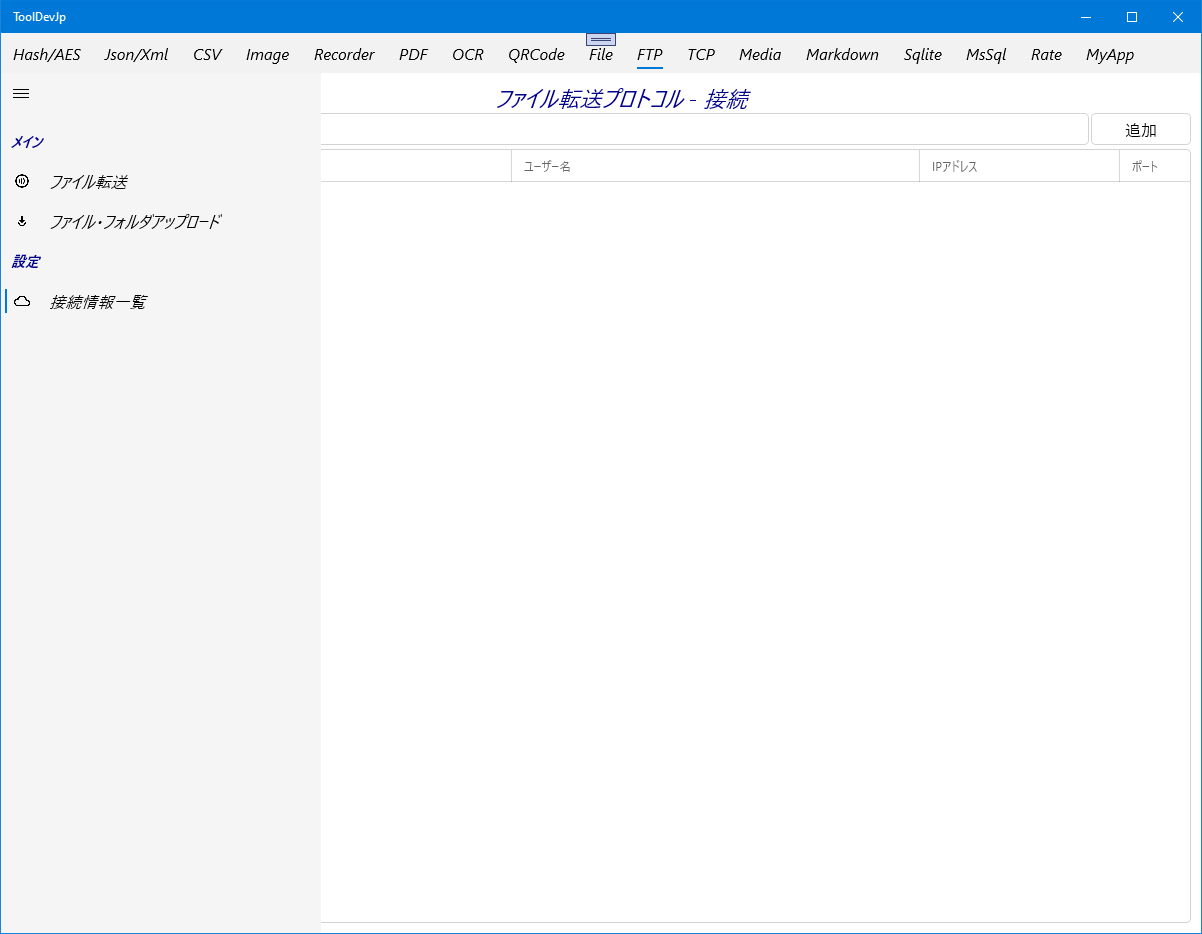Sort by ユーザー名 column header

coord(715,166)
